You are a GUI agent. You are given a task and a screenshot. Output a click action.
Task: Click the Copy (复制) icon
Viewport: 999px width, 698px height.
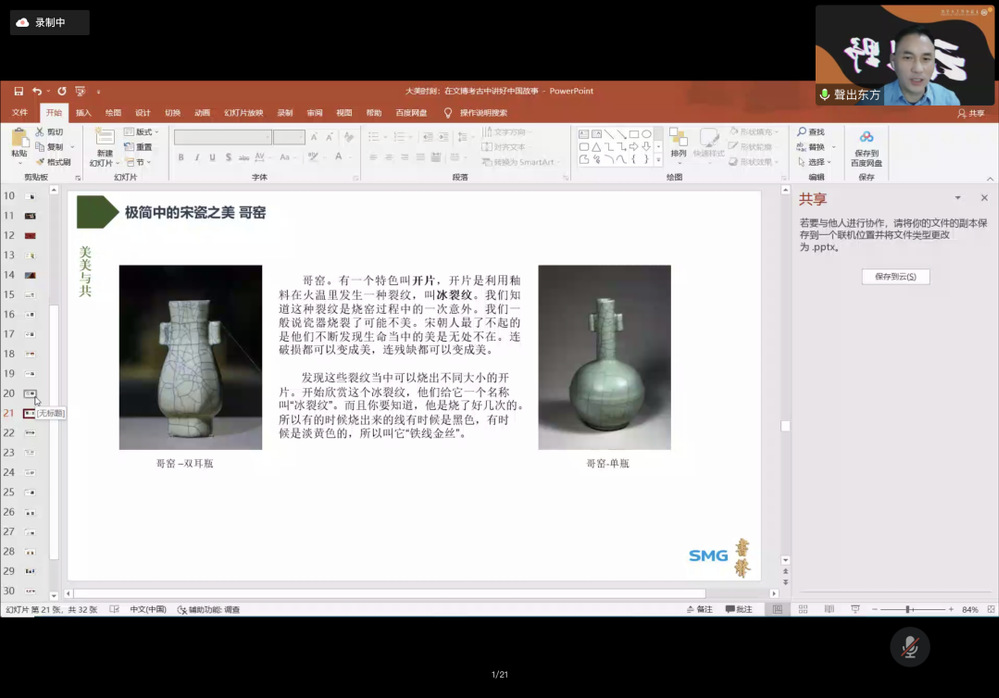[40, 146]
